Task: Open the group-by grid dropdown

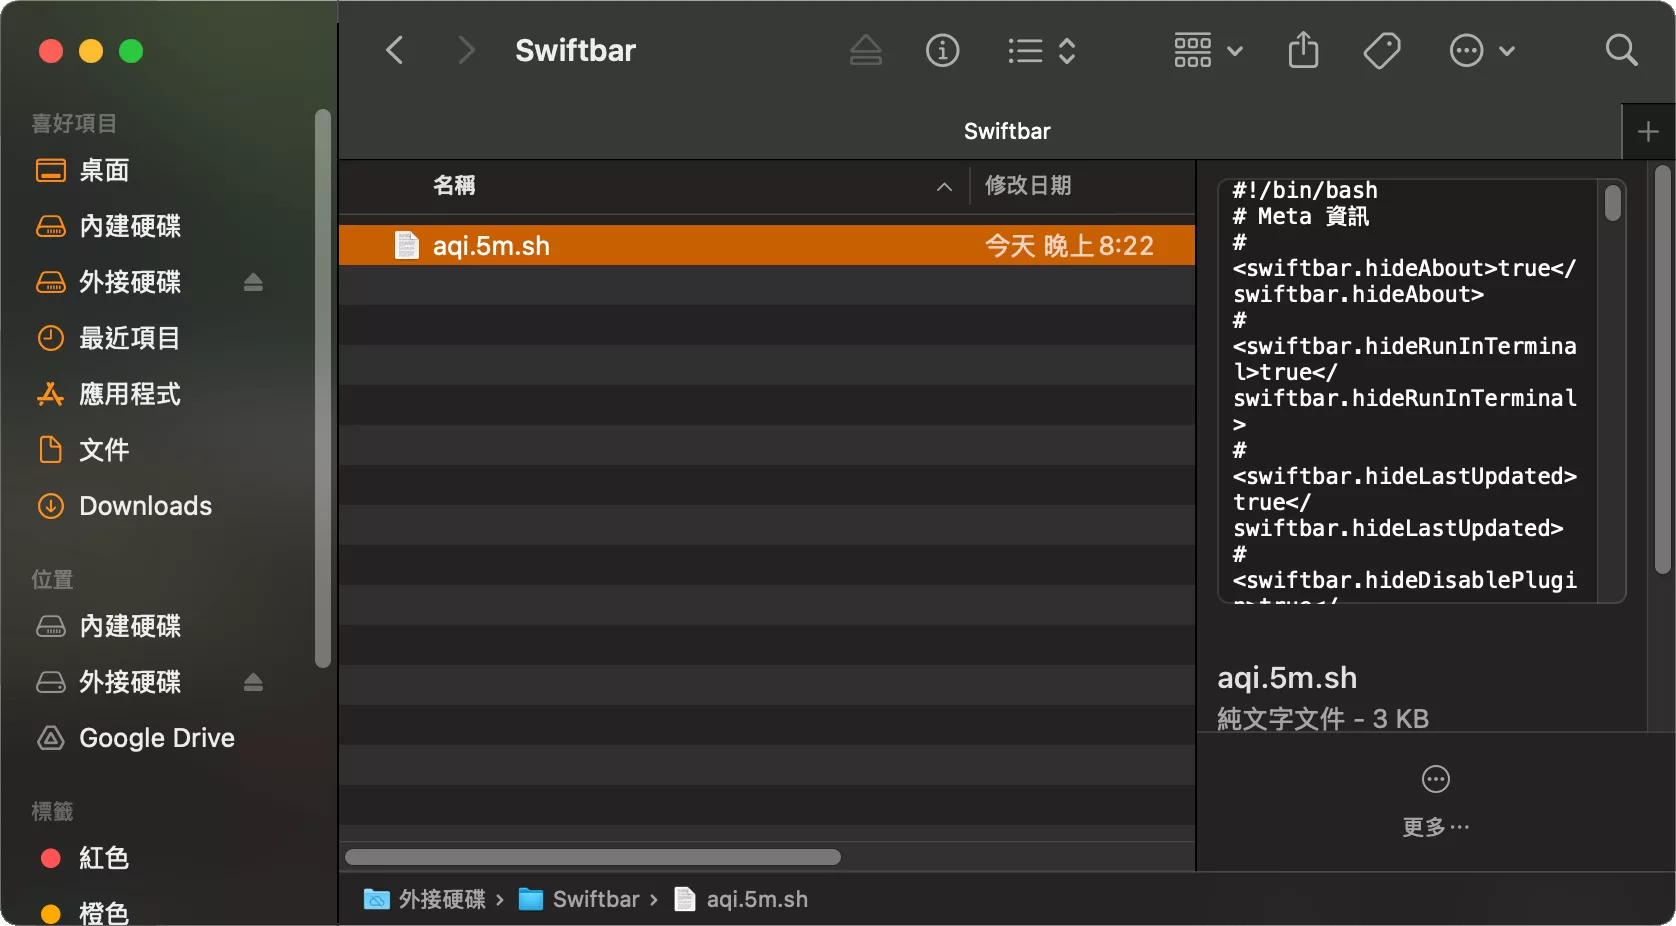Action: click(1208, 50)
